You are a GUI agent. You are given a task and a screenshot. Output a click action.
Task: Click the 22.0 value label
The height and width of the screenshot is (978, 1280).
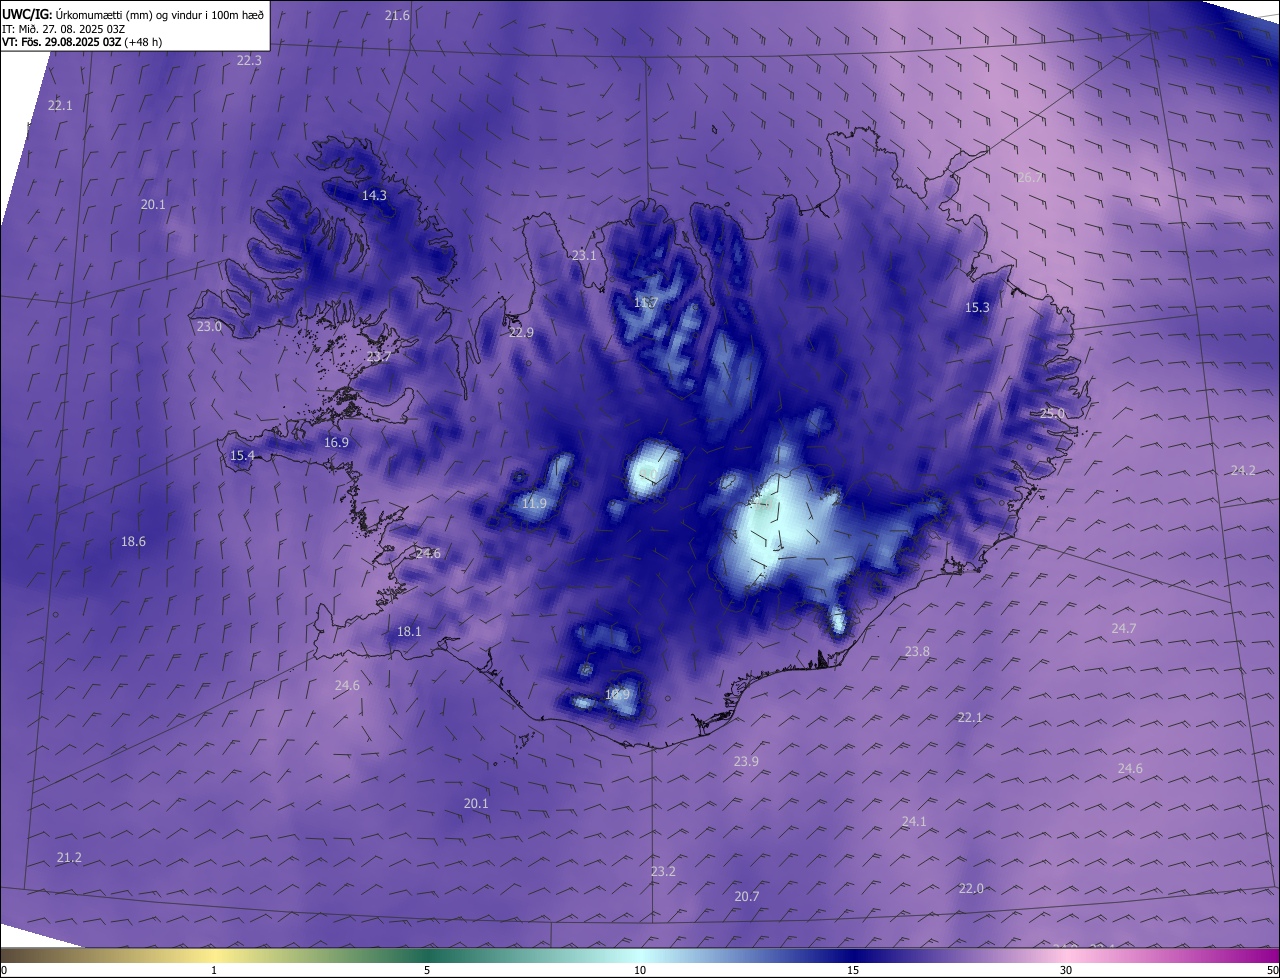[x=971, y=888]
